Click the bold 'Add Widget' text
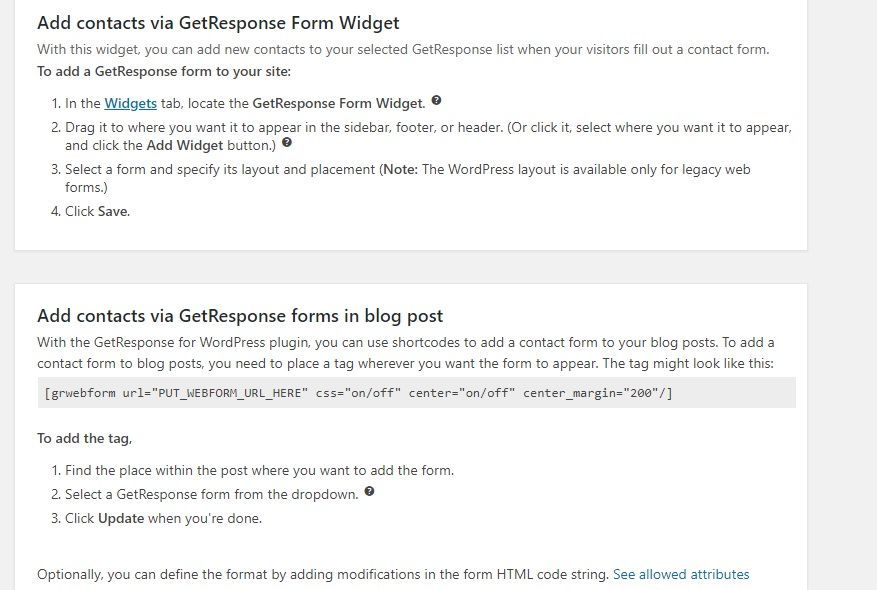Image resolution: width=877 pixels, height=590 pixels. point(185,145)
